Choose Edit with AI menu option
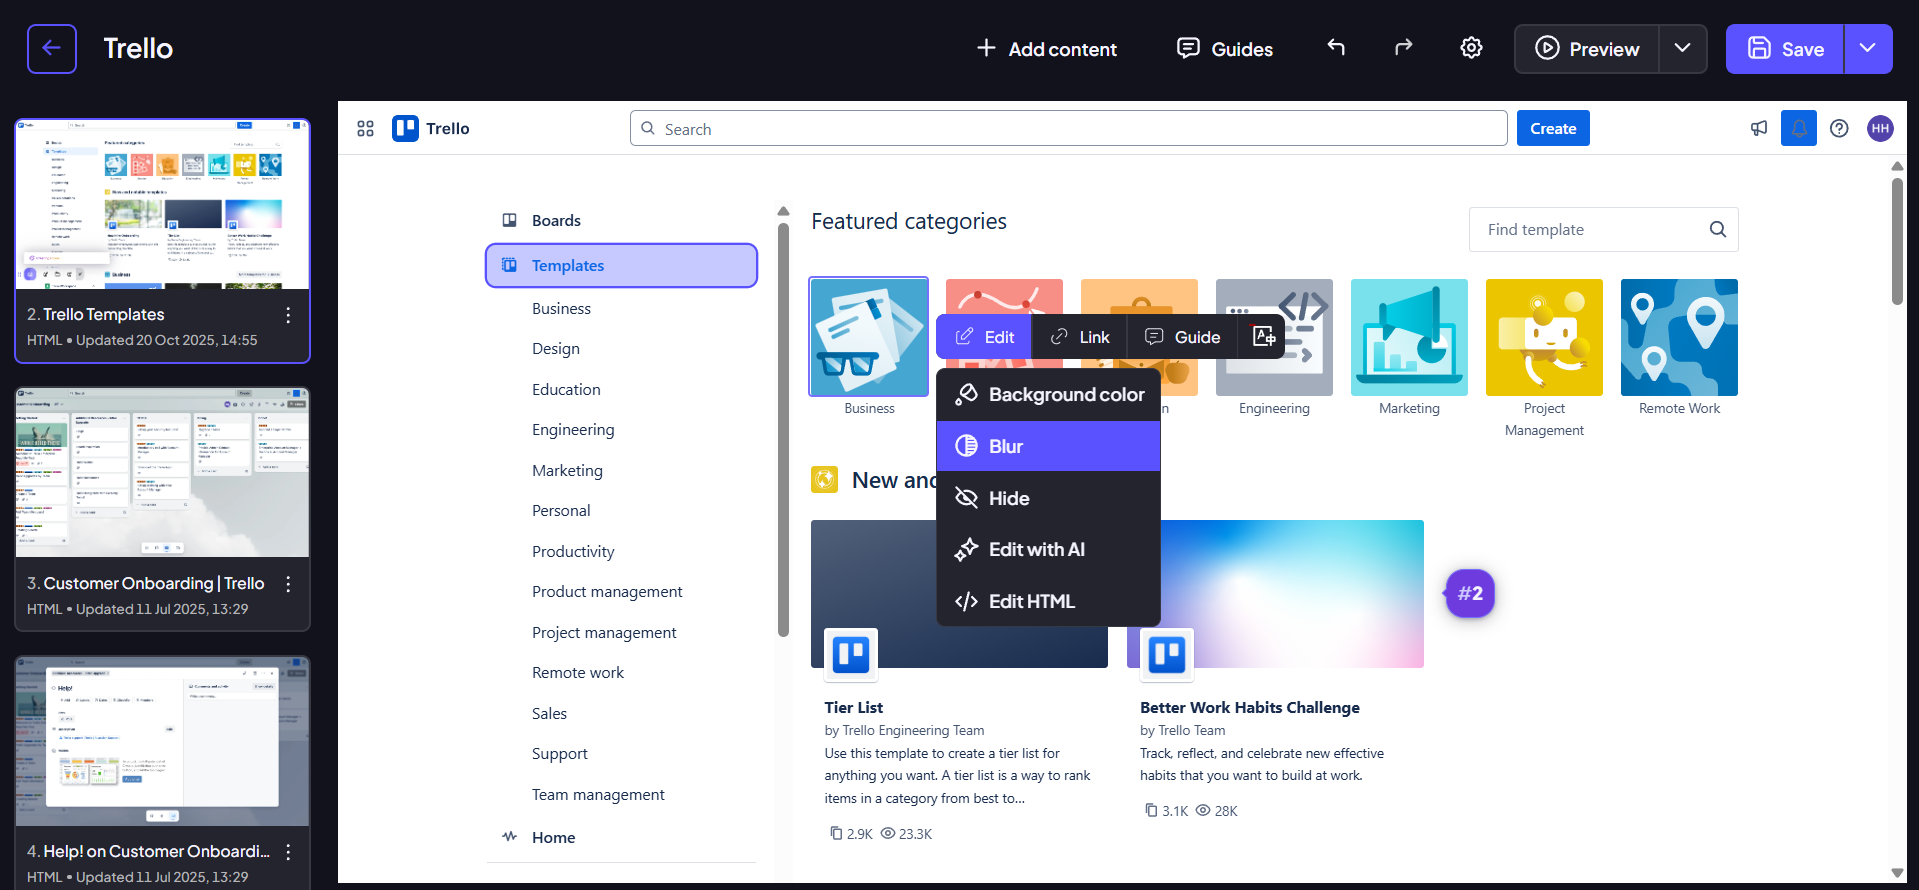 point(1048,549)
